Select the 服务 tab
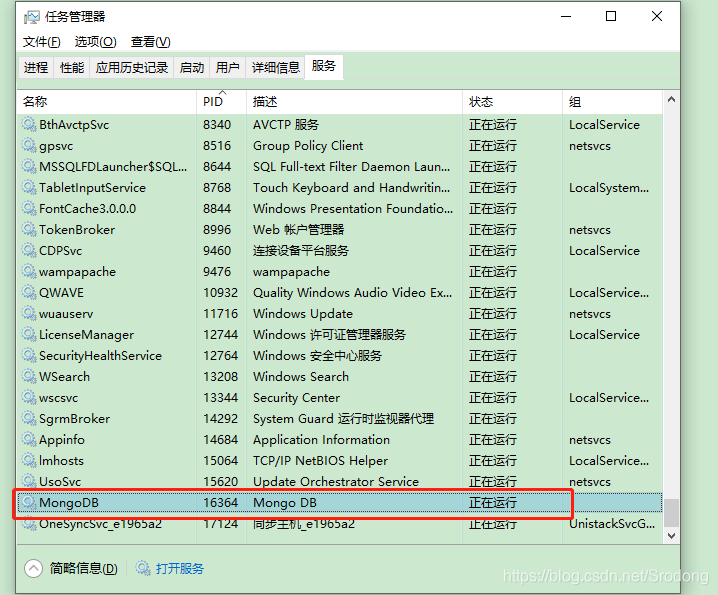The image size is (718, 595). point(324,66)
